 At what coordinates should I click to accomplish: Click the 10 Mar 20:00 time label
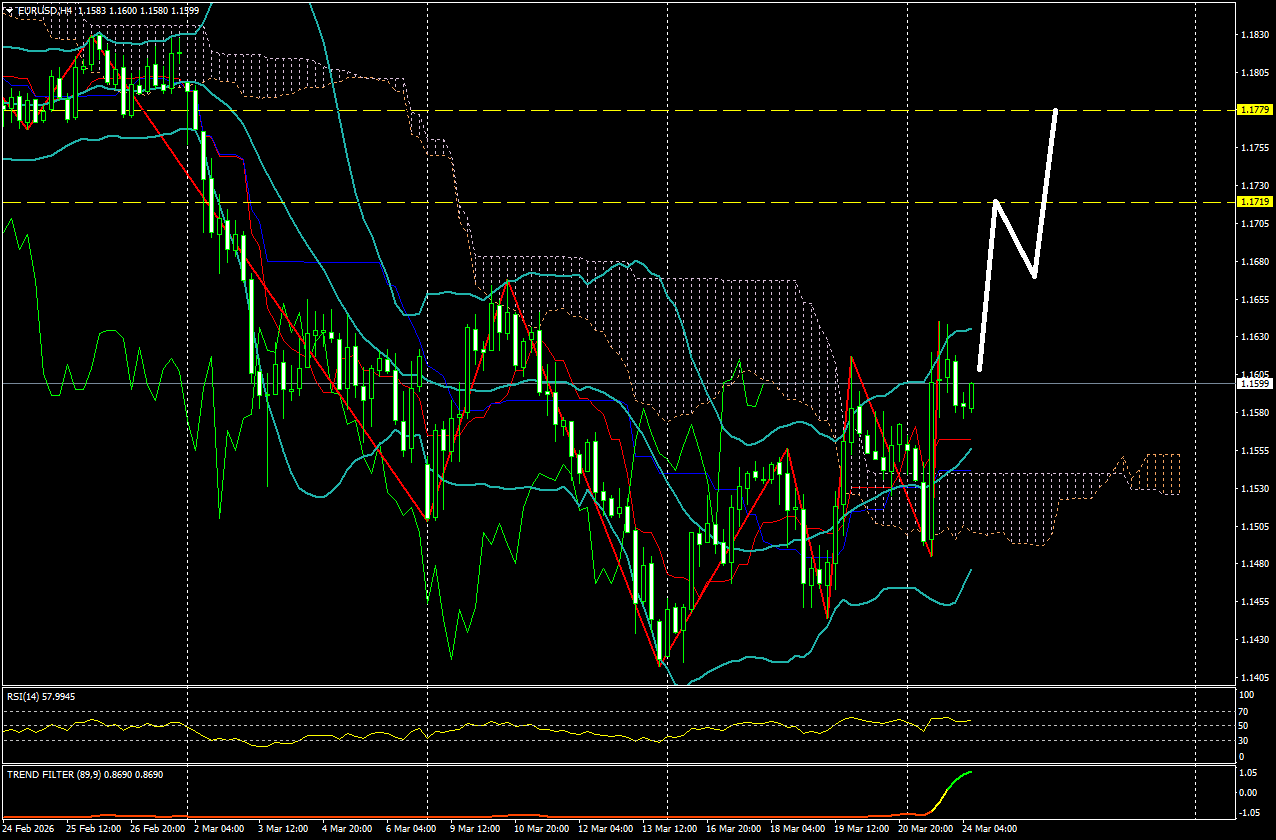coord(542,829)
